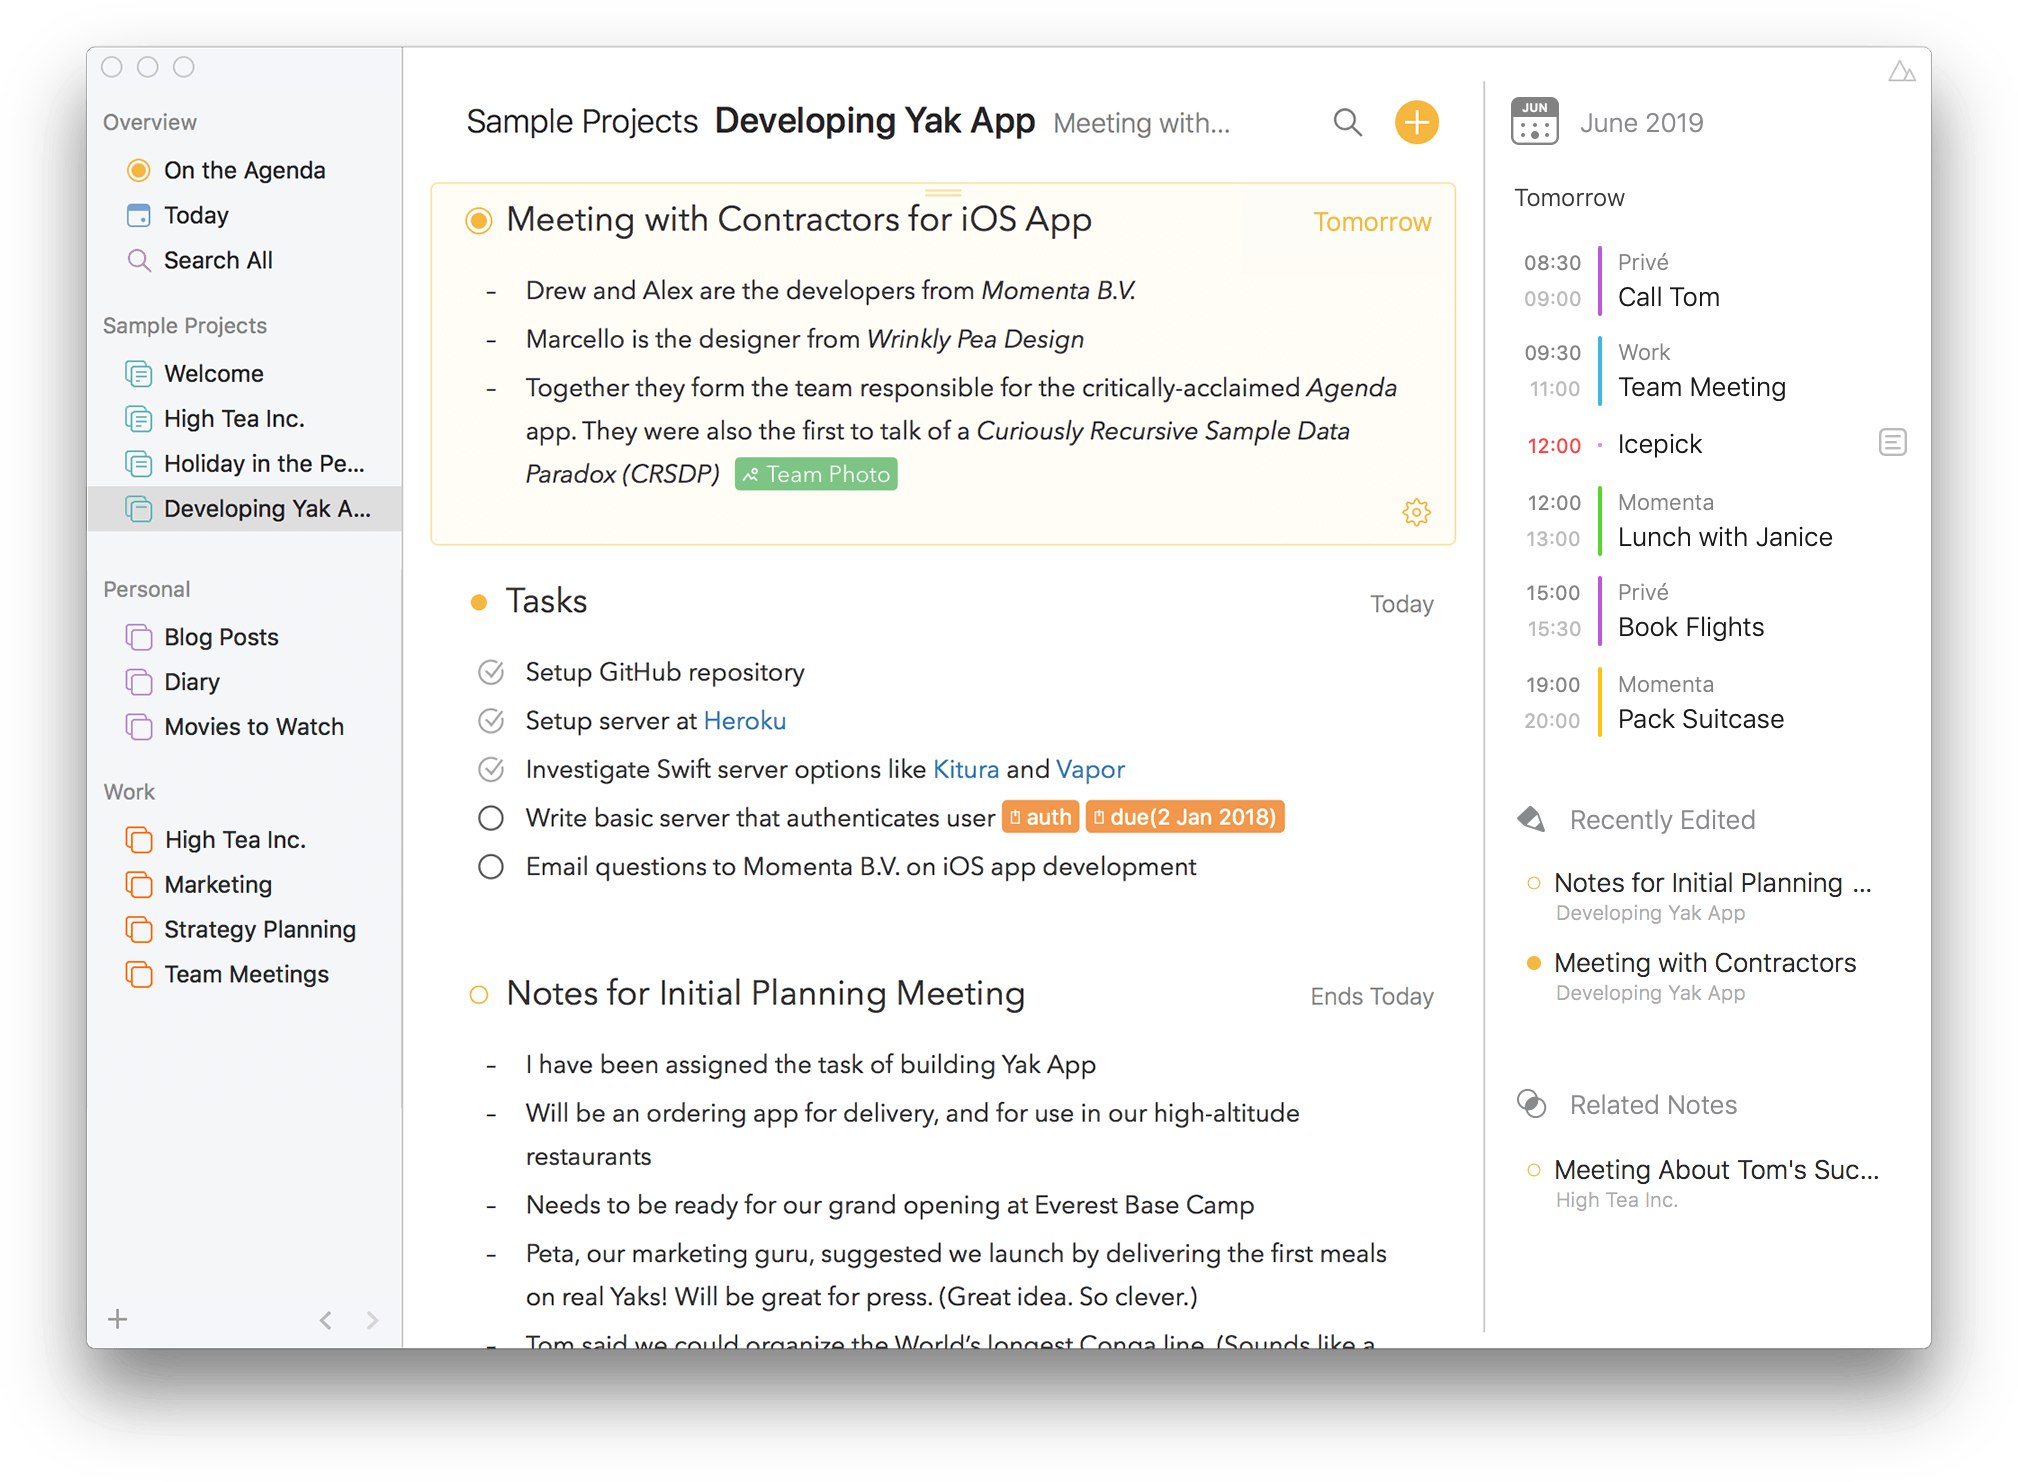Click the Blog Posts project icon
Image resolution: width=2018 pixels, height=1482 pixels.
[x=139, y=637]
